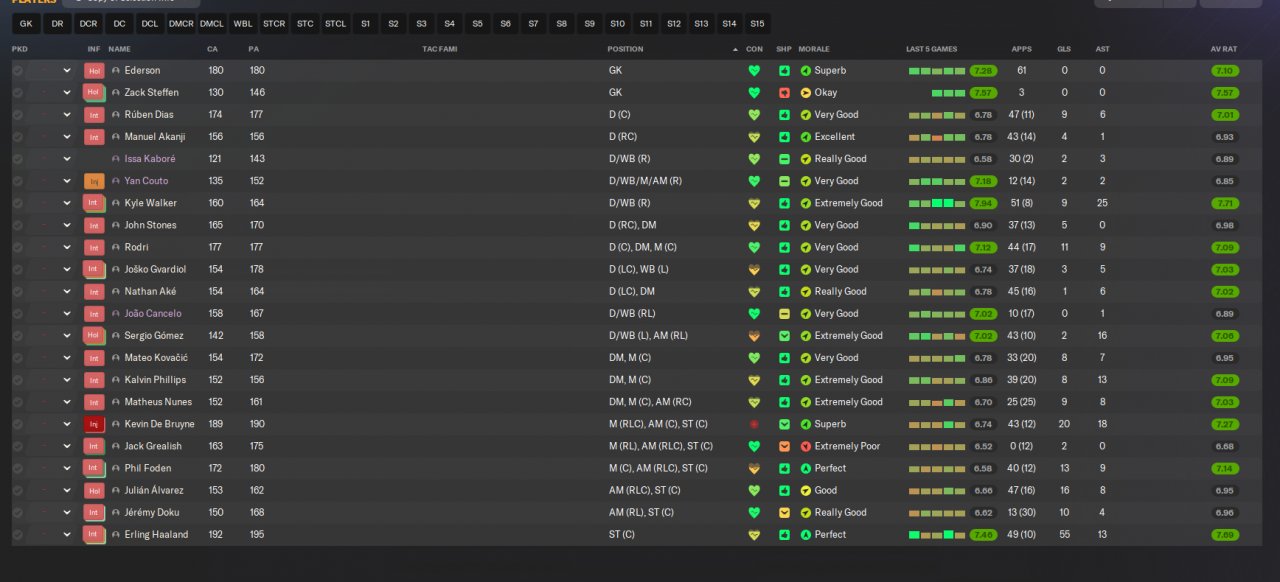
Task: Toggle the picked checkbox for Erling Haaland
Action: tap(18, 534)
